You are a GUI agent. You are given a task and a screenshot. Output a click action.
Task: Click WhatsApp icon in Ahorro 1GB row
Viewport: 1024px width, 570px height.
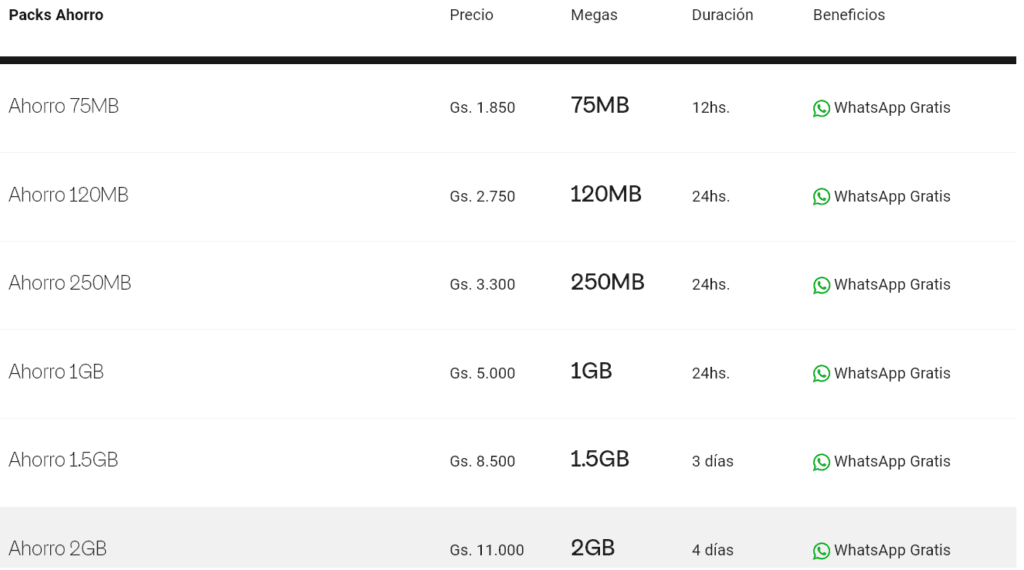(821, 374)
